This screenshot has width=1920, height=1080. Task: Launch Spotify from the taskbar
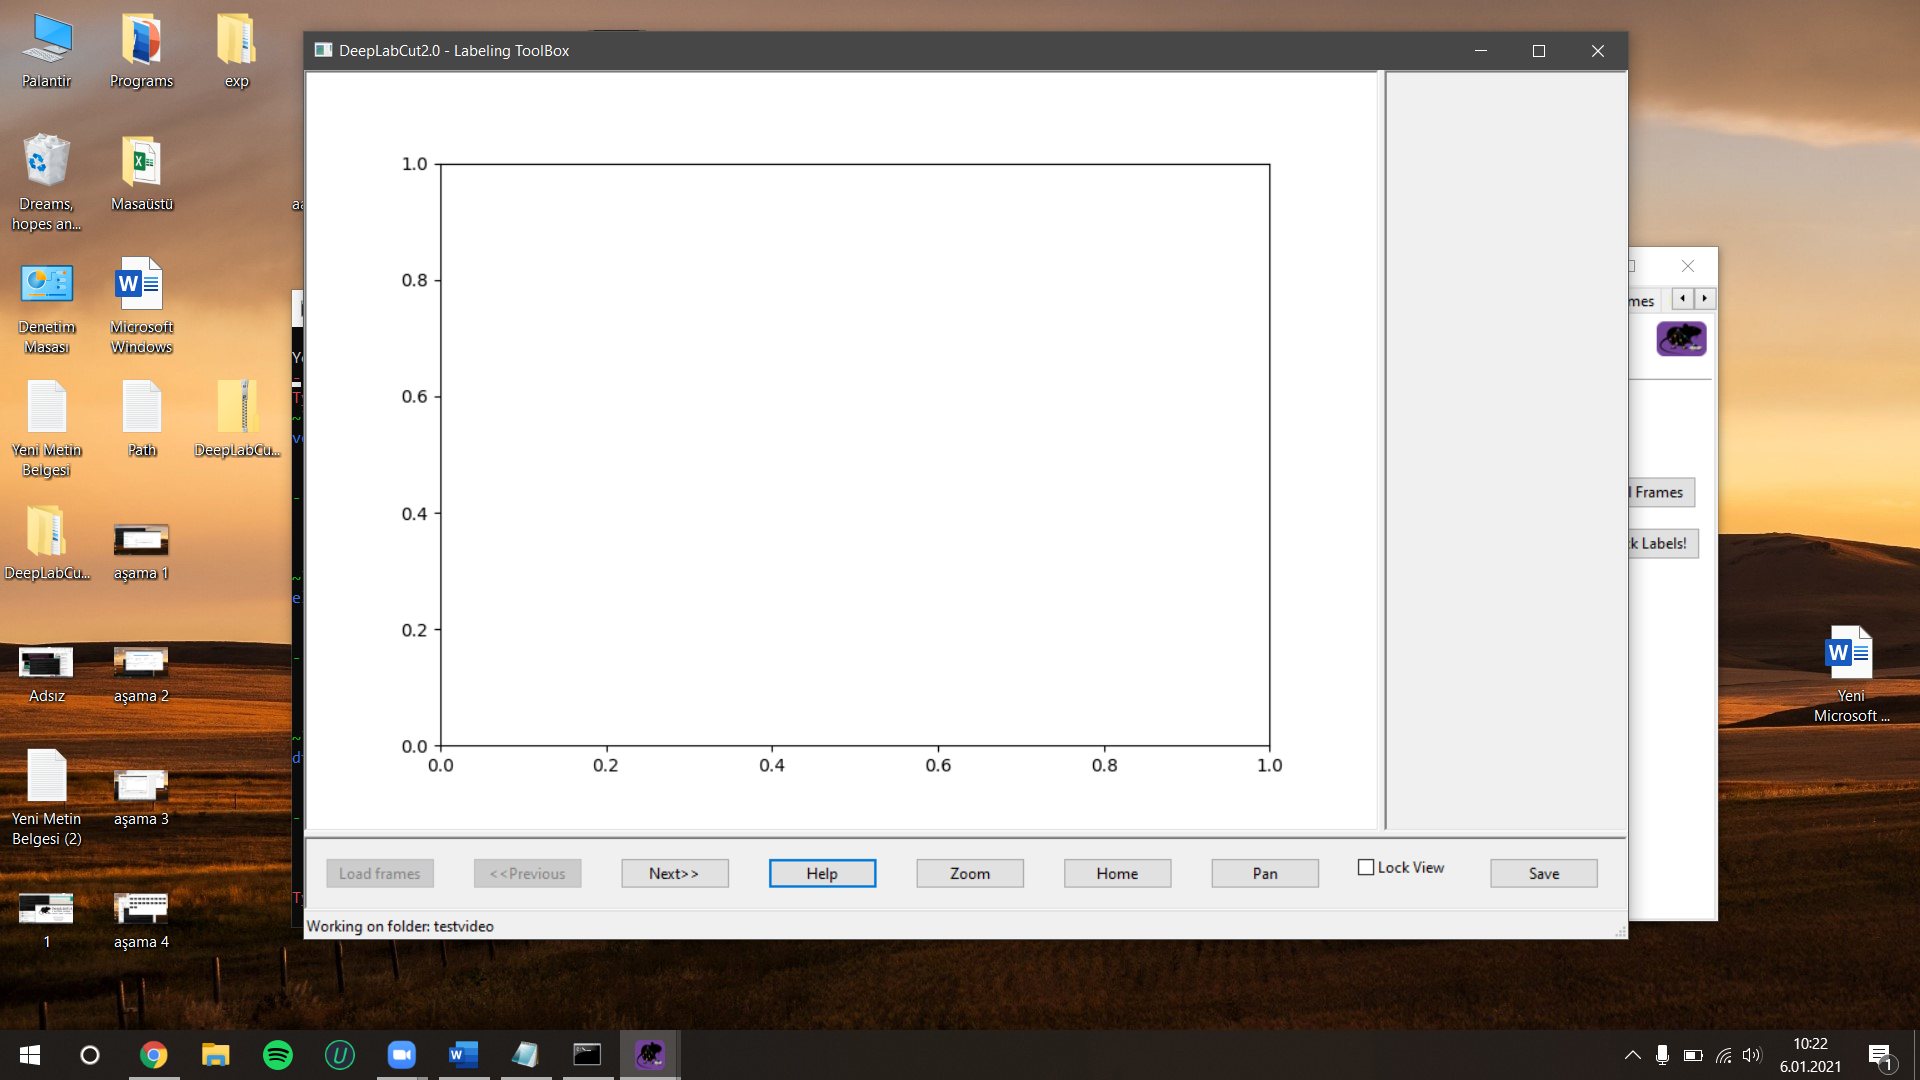(278, 1055)
